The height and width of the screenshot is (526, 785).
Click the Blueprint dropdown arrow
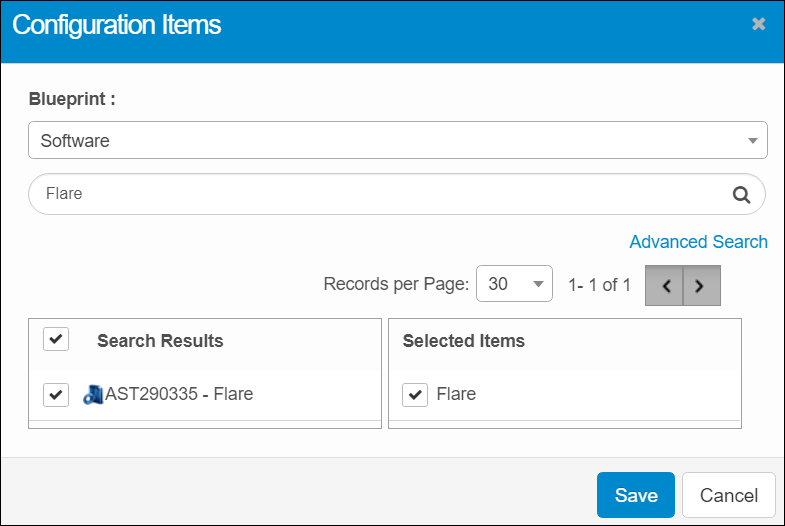coord(752,141)
